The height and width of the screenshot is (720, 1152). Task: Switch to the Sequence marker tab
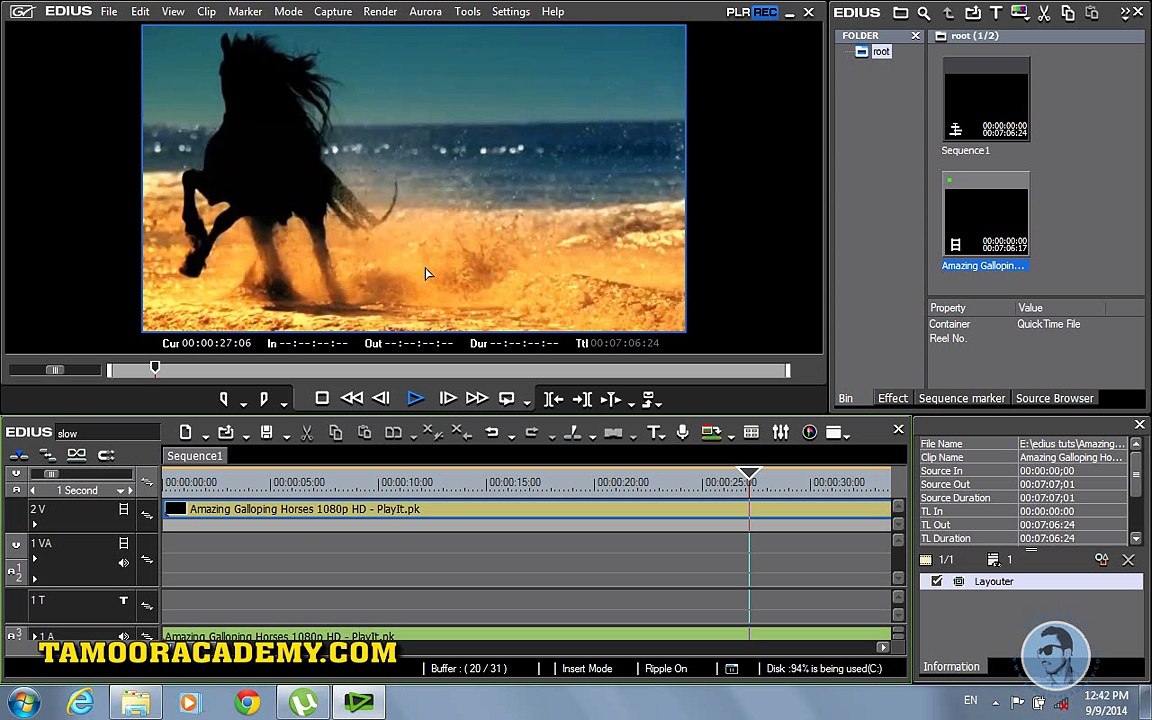point(962,398)
